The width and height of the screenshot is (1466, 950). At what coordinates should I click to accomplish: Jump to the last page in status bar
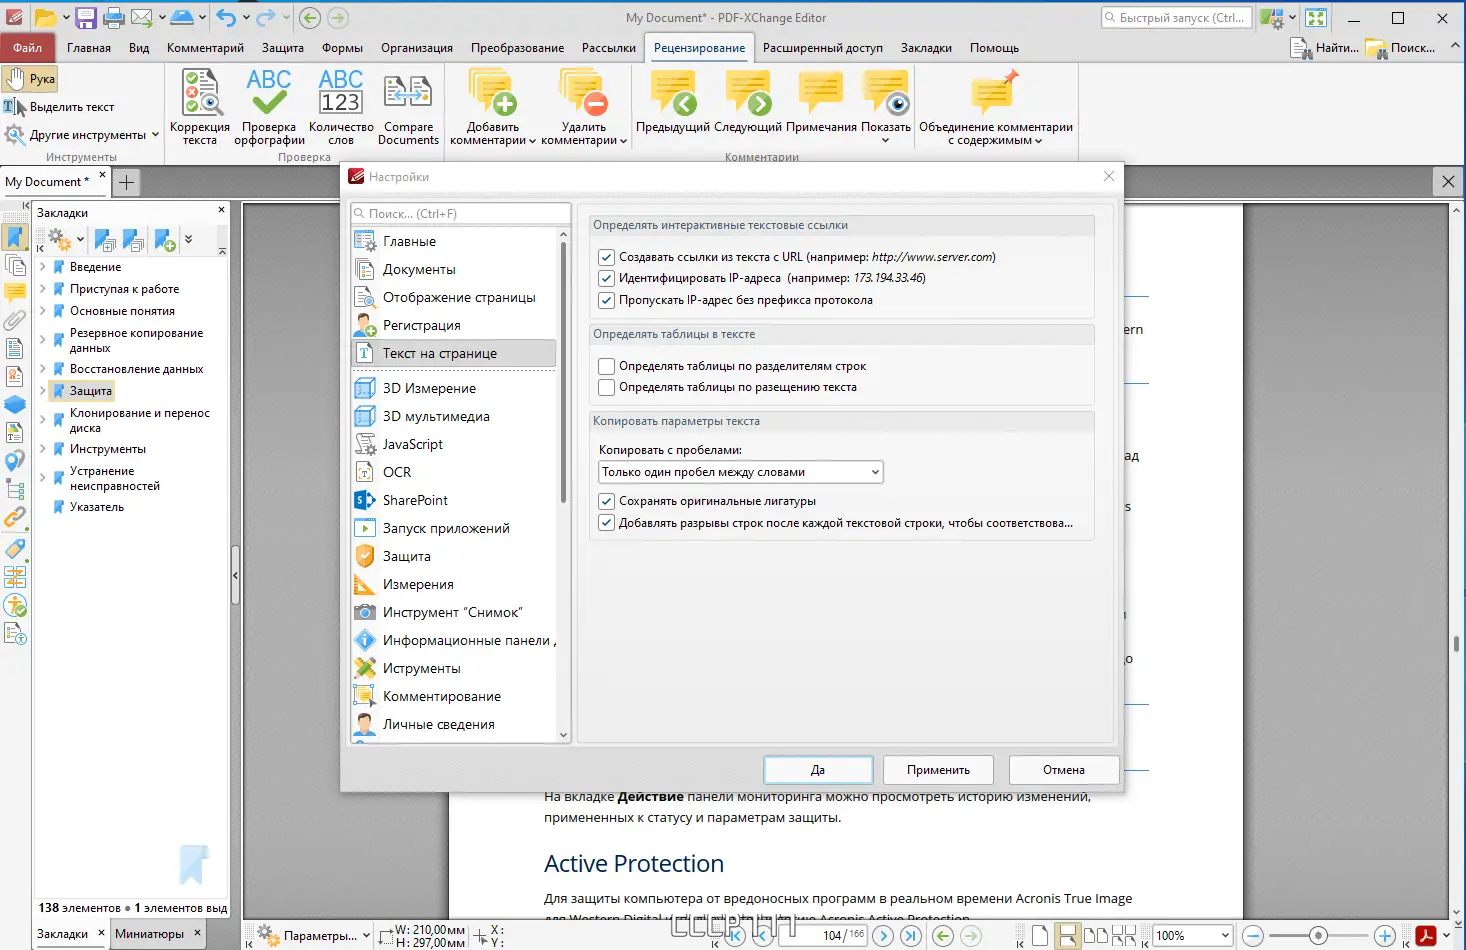(910, 936)
